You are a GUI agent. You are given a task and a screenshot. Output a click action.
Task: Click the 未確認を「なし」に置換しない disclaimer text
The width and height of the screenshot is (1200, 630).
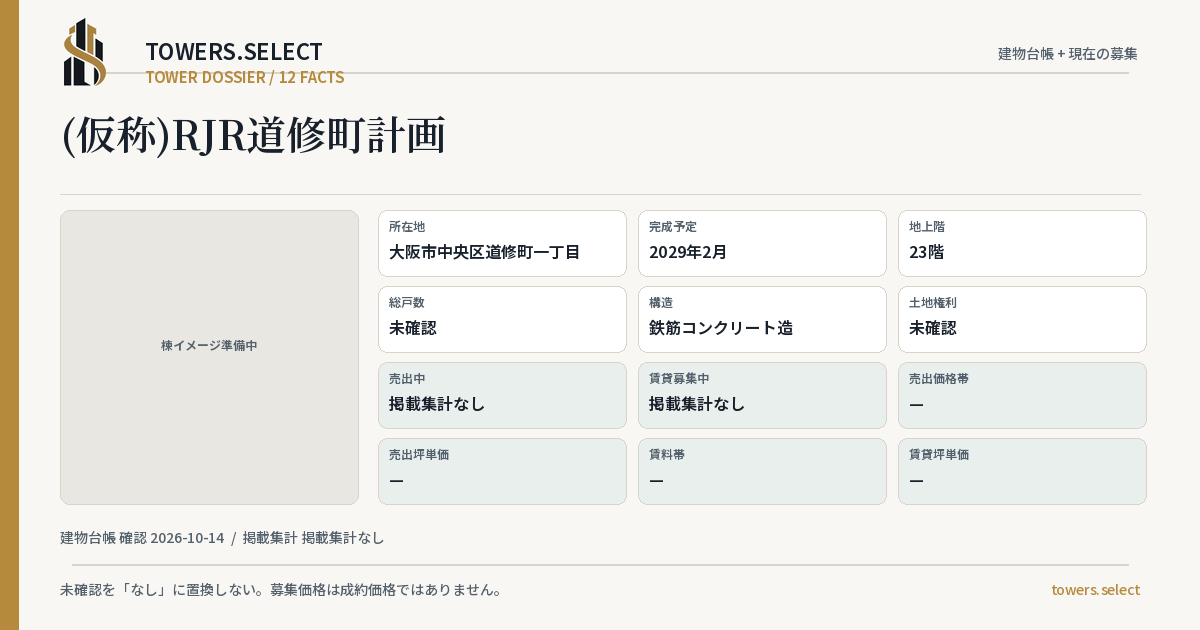coord(281,590)
